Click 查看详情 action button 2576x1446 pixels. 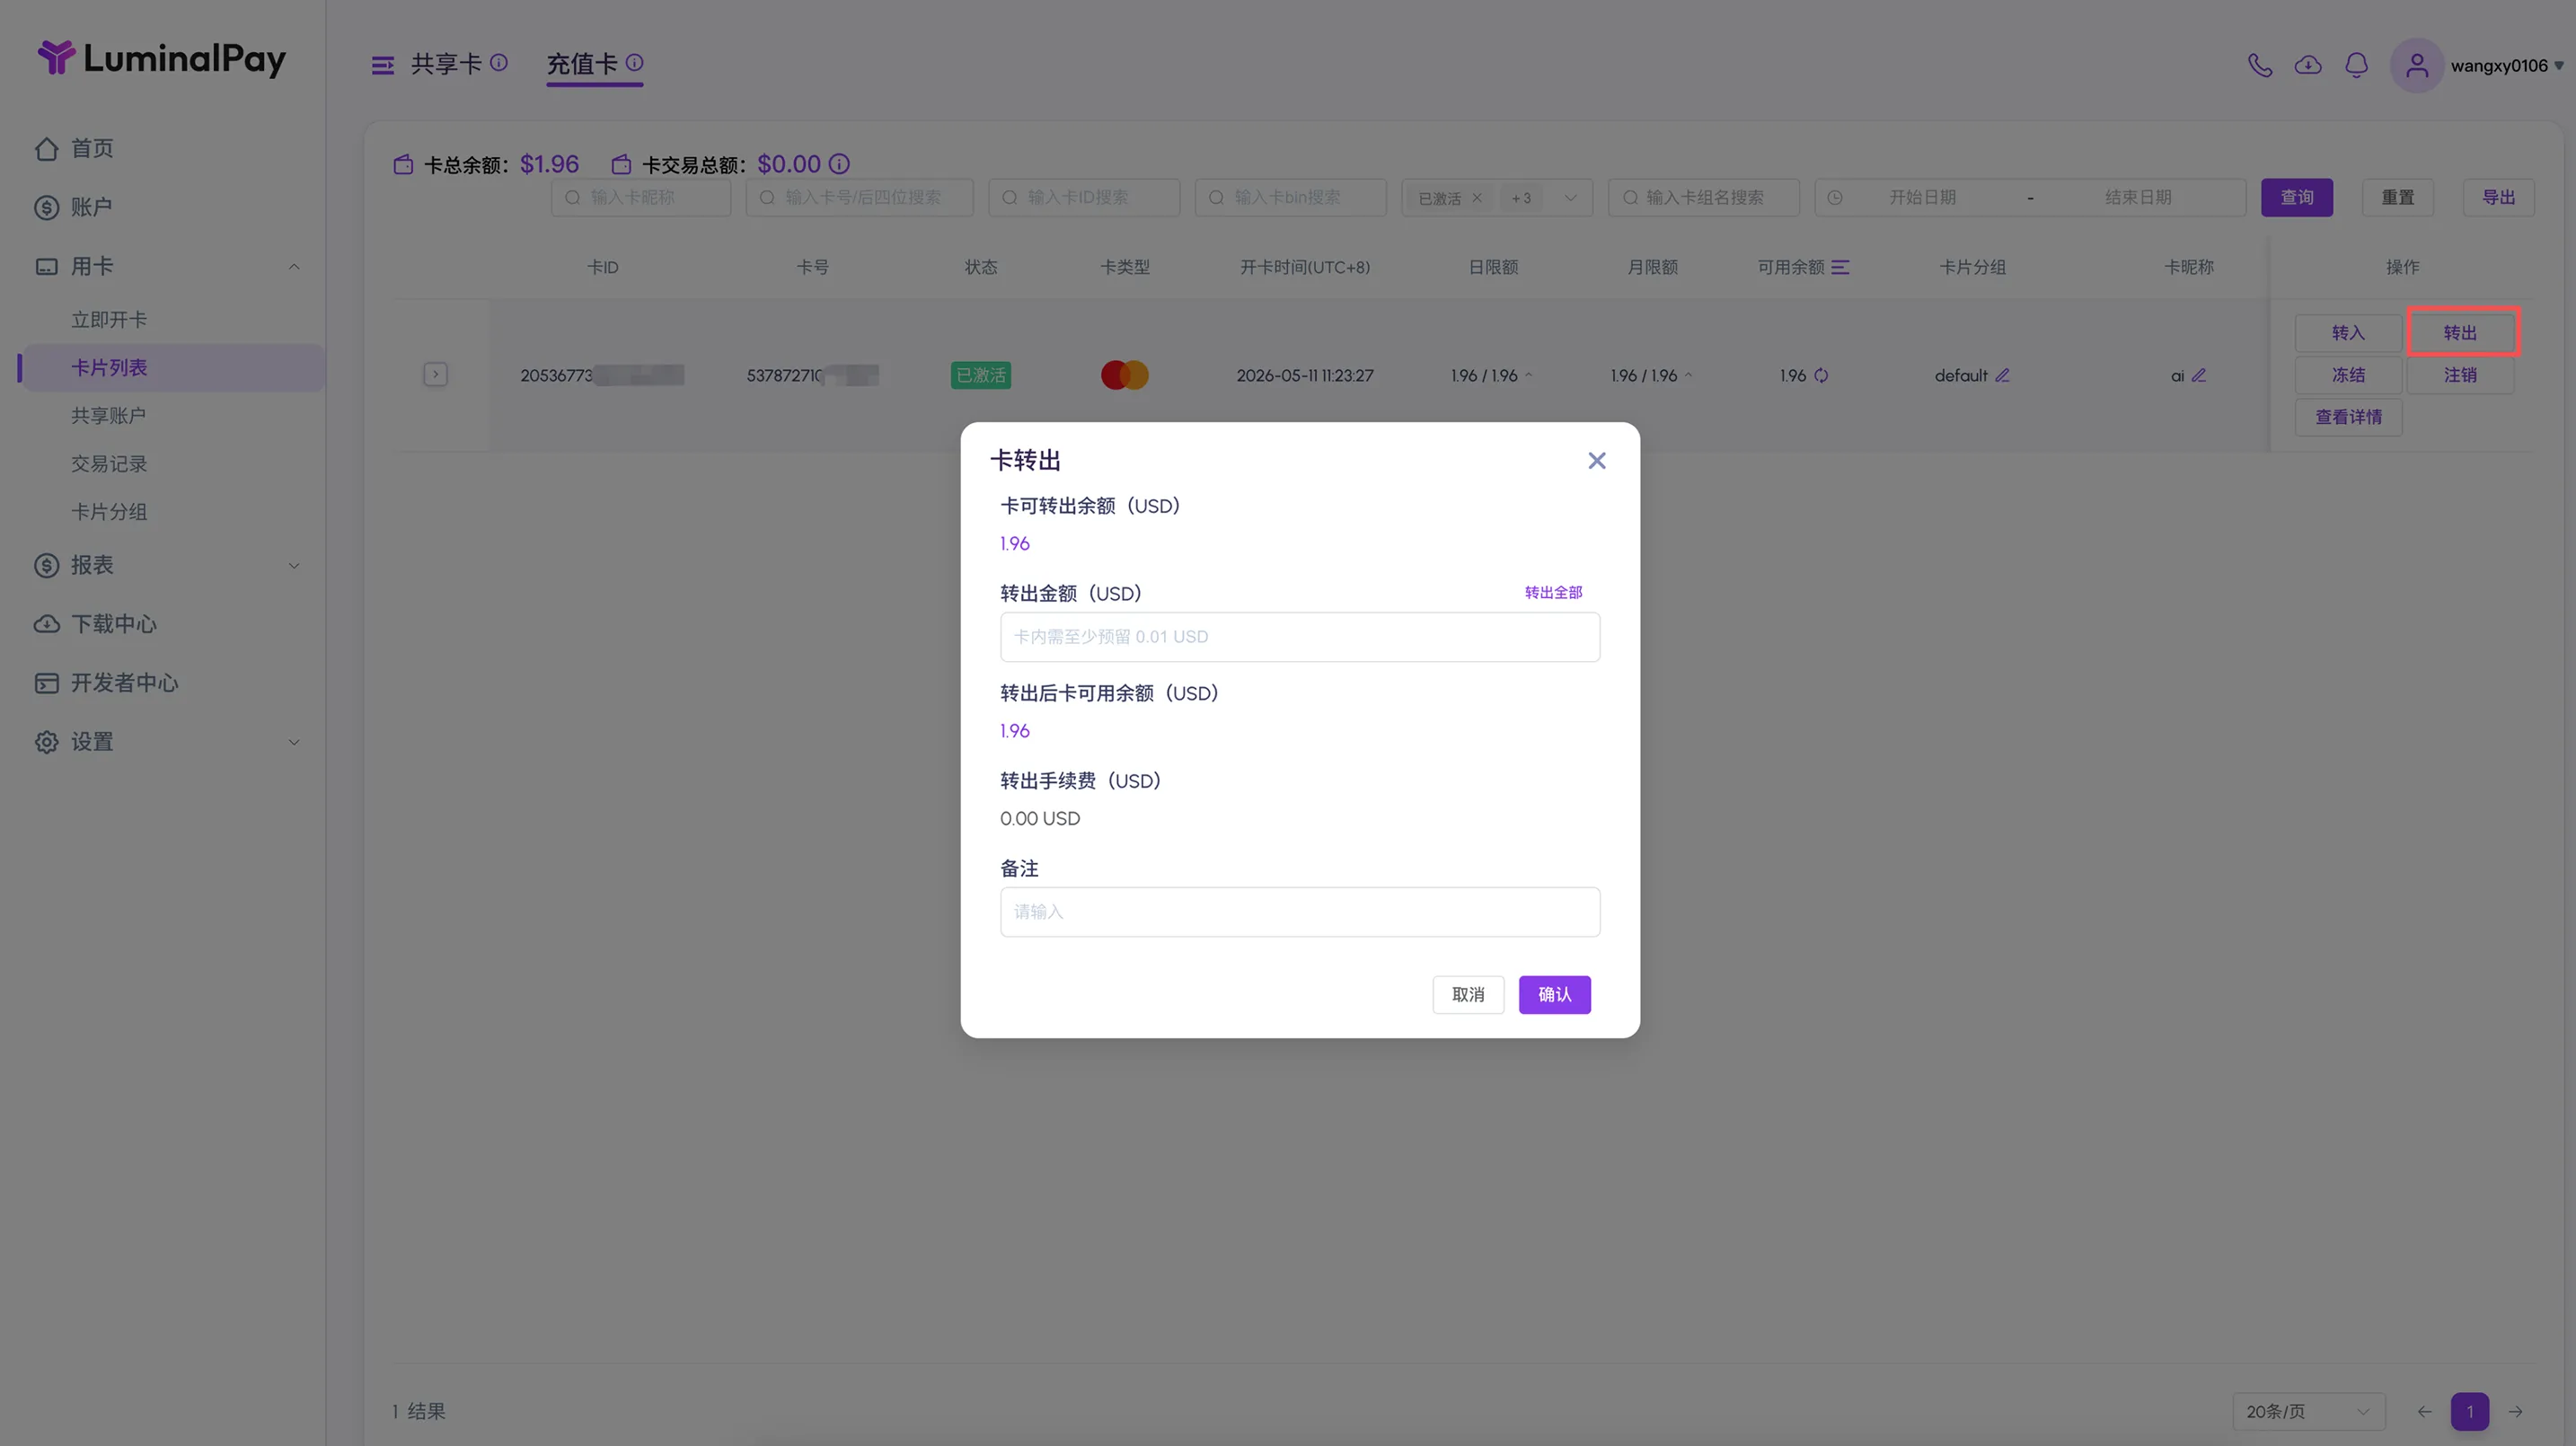coord(2347,418)
